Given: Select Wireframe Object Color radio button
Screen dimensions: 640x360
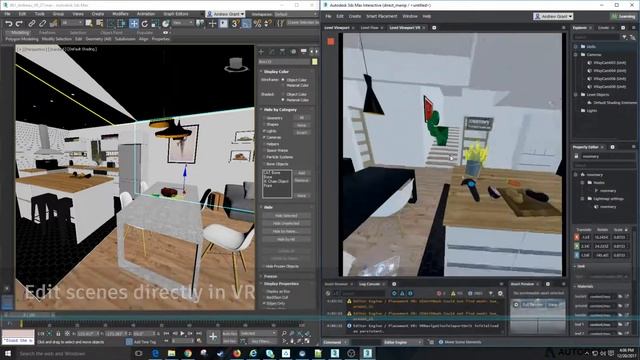Looking at the screenshot, I should (x=282, y=80).
